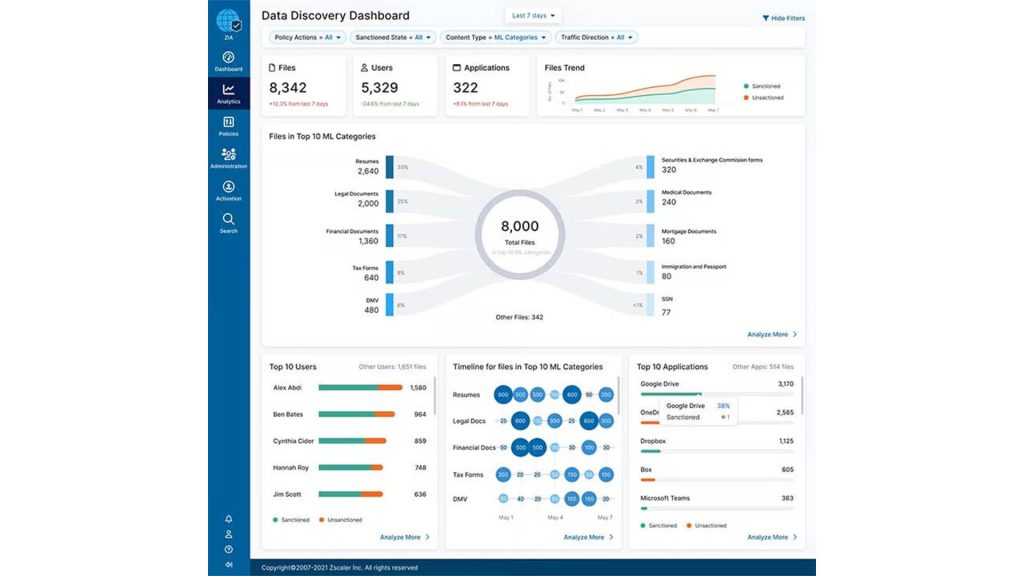This screenshot has width=1024, height=576.
Task: Click the Resumes category bar, 2,640 files
Action: click(389, 167)
